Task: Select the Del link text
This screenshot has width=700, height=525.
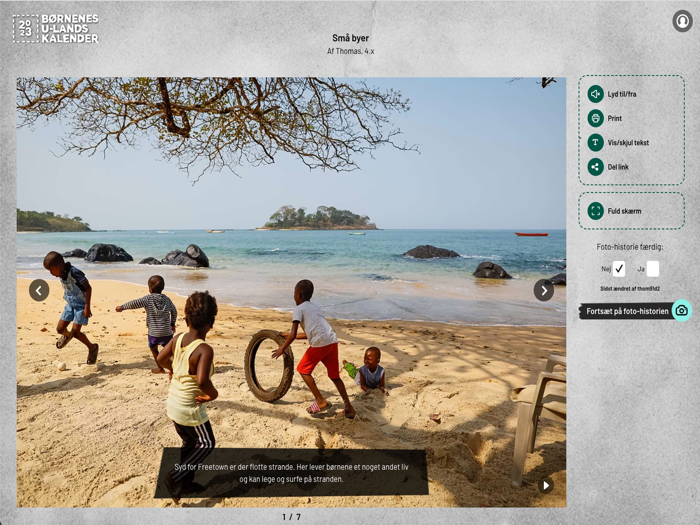Action: (618, 167)
